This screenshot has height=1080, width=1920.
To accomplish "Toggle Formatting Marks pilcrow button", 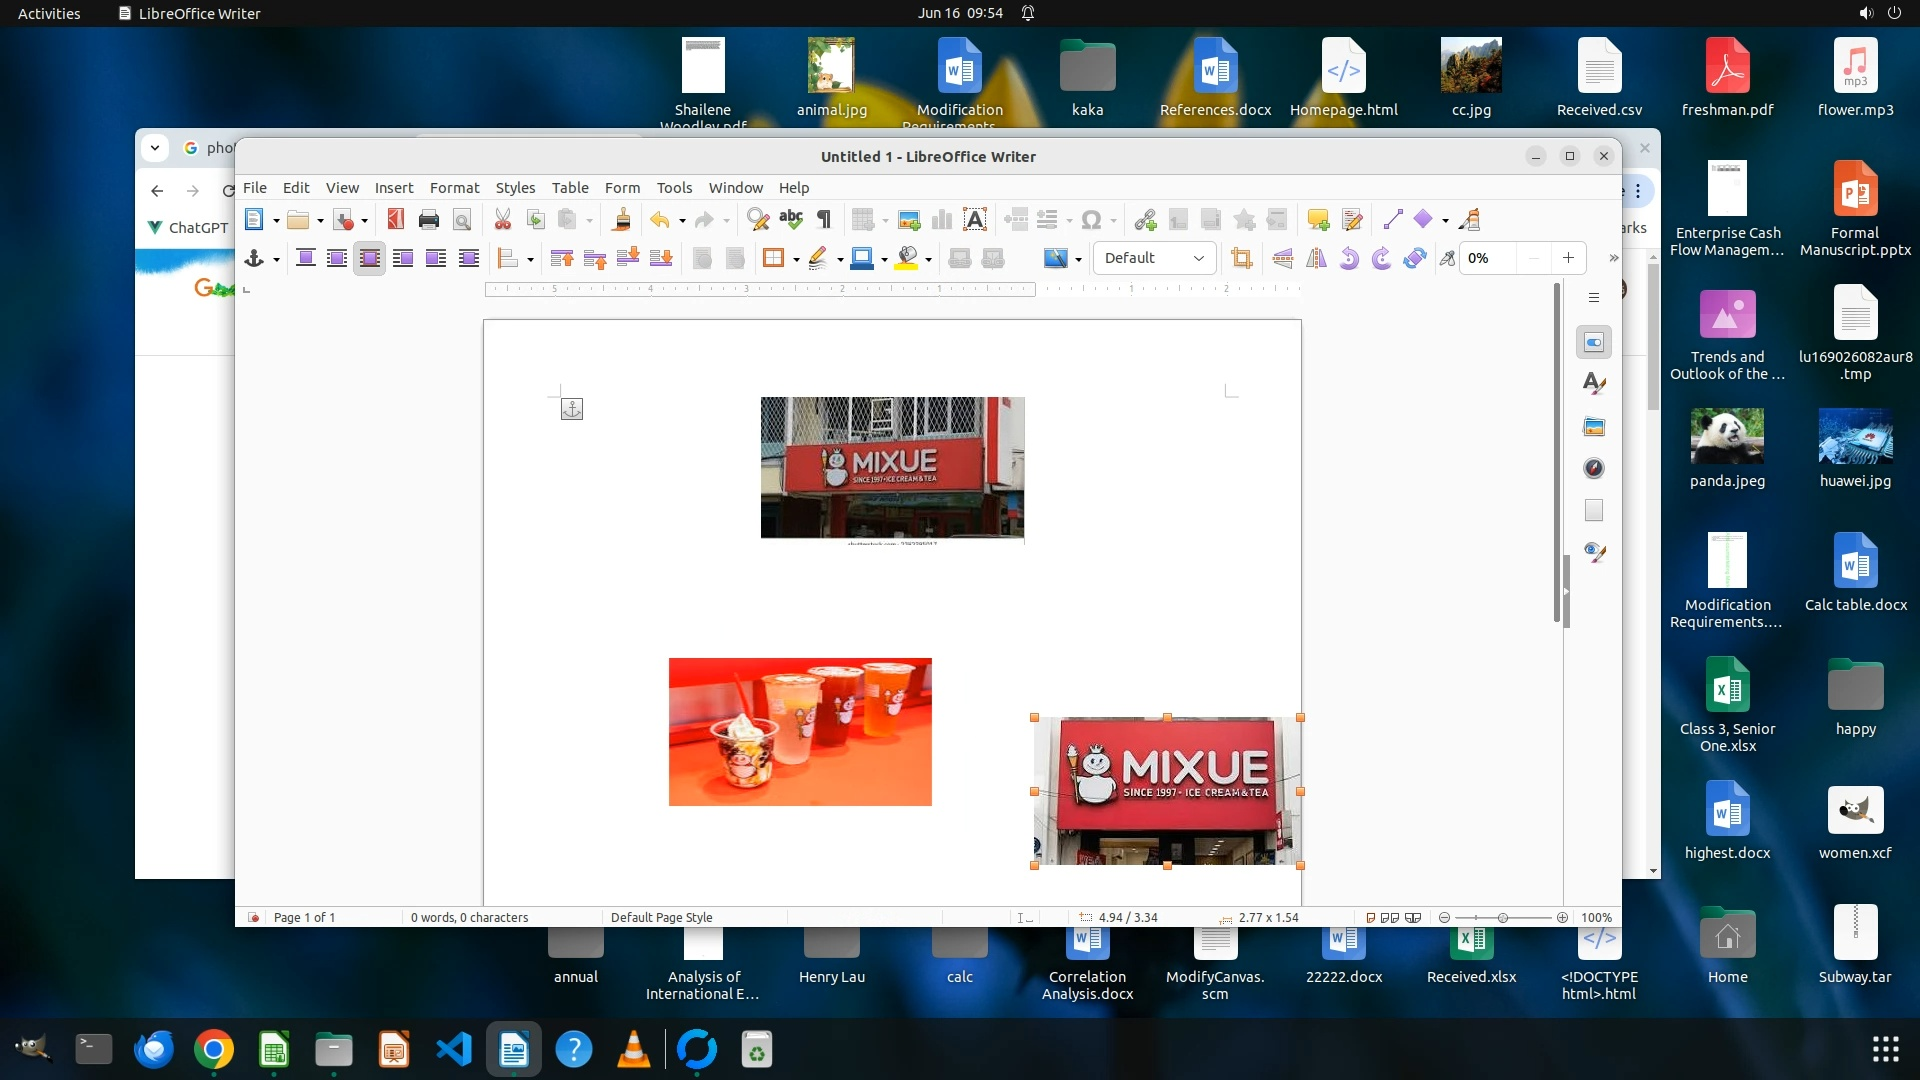I will pyautogui.click(x=824, y=220).
